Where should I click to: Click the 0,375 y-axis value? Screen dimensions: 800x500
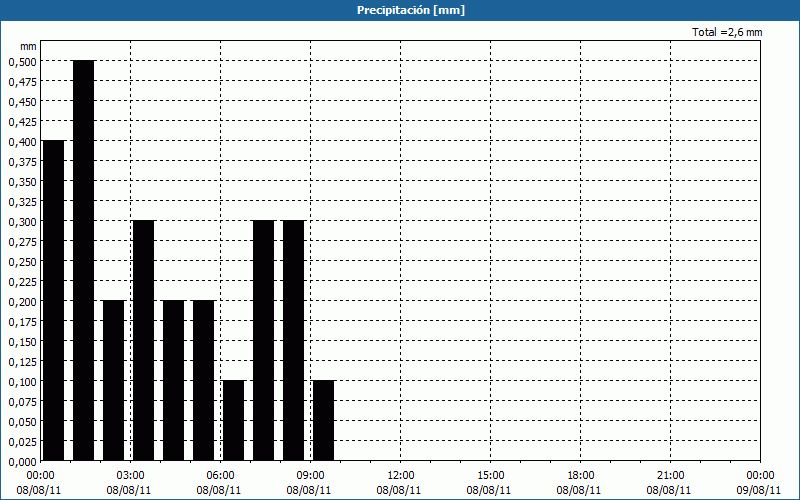click(23, 162)
